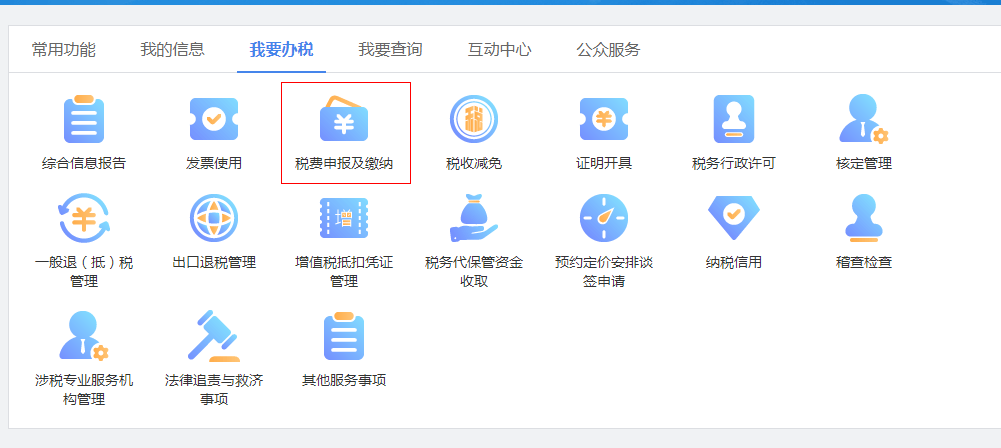The image size is (1001, 448).
Task: Click the 涉税专业服务机构管理 text label
Action: click(x=84, y=391)
